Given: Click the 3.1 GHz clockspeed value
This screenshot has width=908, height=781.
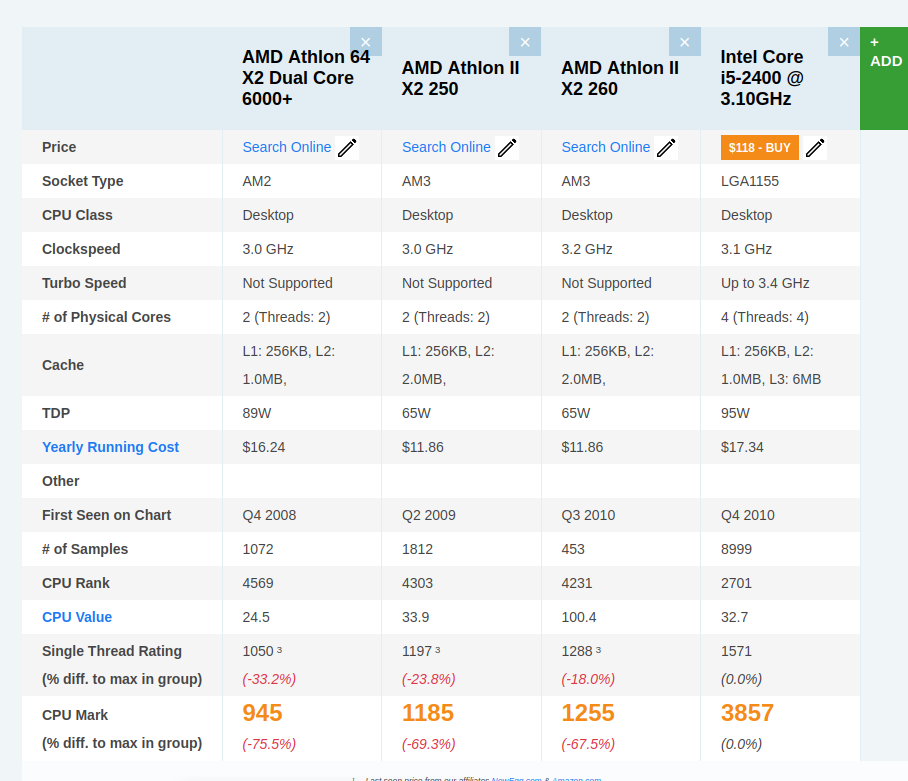Looking at the screenshot, I should 746,249.
